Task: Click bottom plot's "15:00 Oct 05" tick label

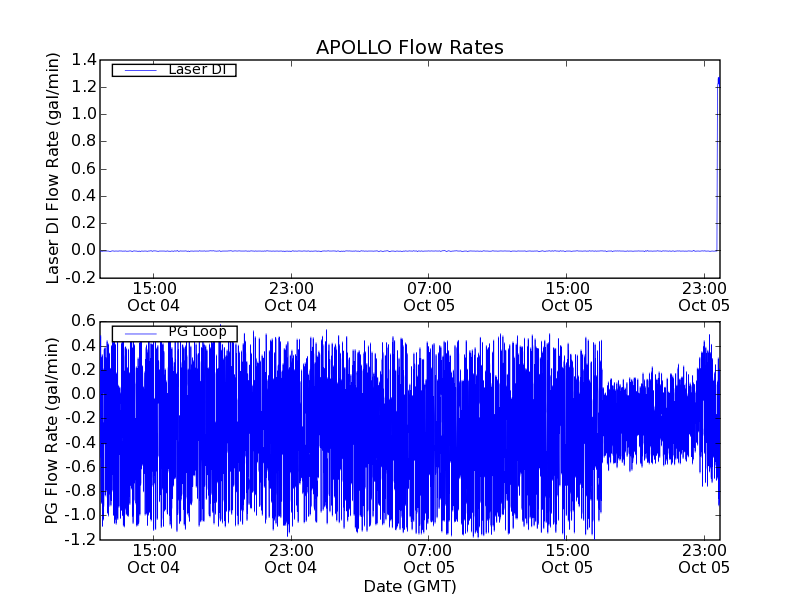Action: coord(567,558)
